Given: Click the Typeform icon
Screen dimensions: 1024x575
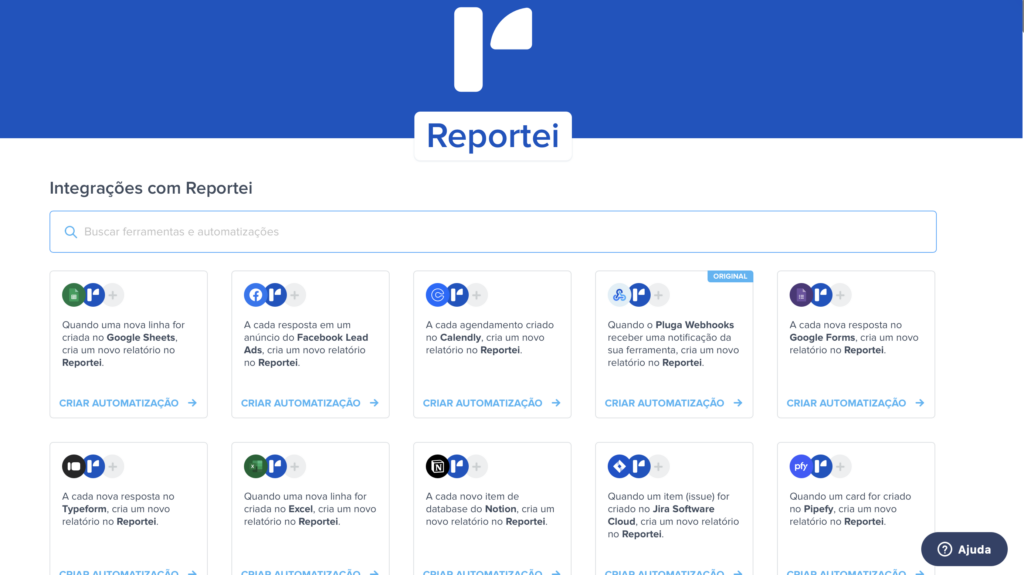Looking at the screenshot, I should 73,466.
